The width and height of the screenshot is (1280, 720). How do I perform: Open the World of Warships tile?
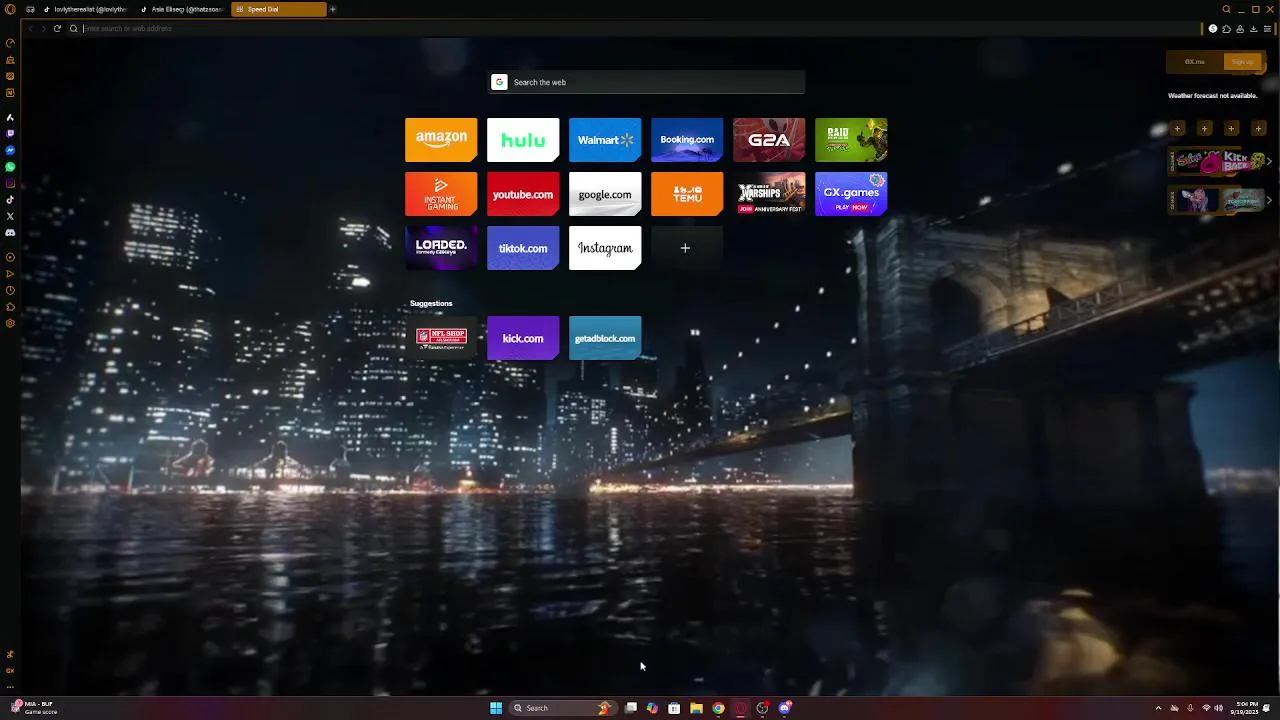[769, 194]
